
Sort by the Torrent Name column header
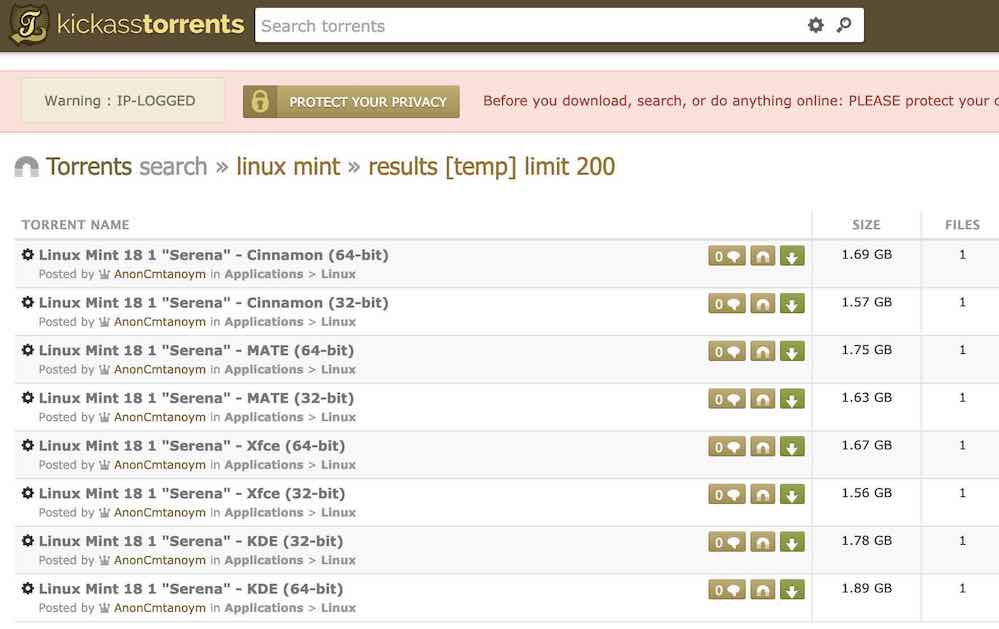[75, 224]
